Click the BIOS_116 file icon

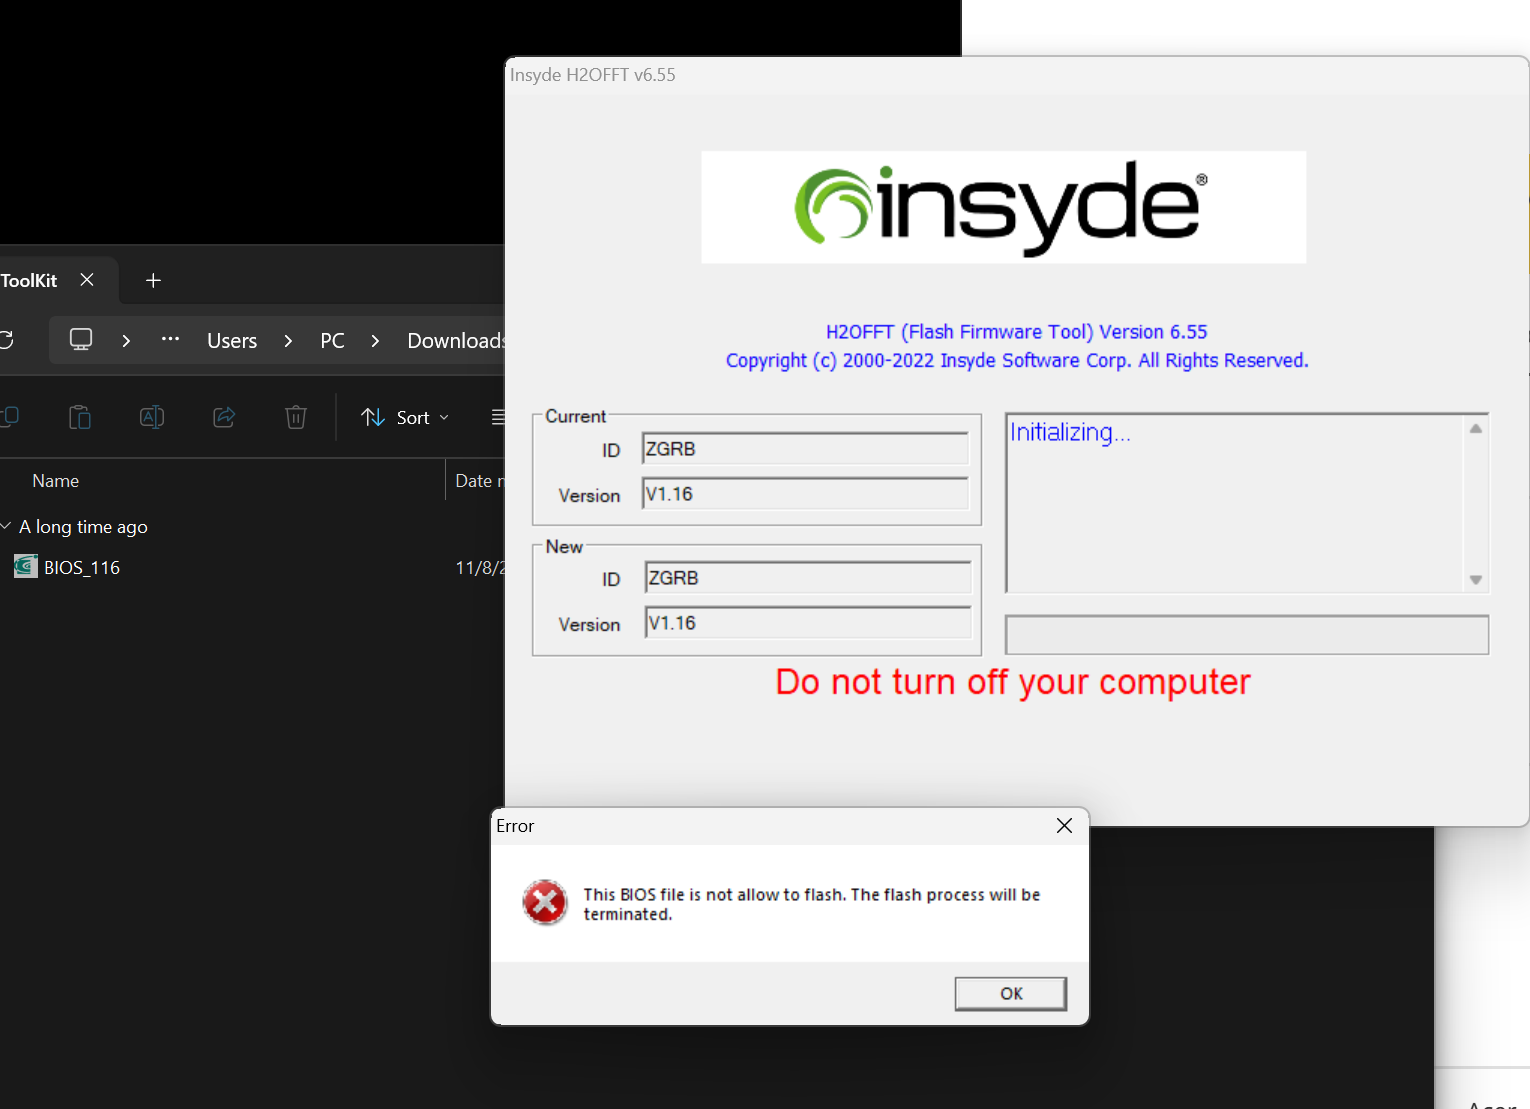pyautogui.click(x=26, y=567)
